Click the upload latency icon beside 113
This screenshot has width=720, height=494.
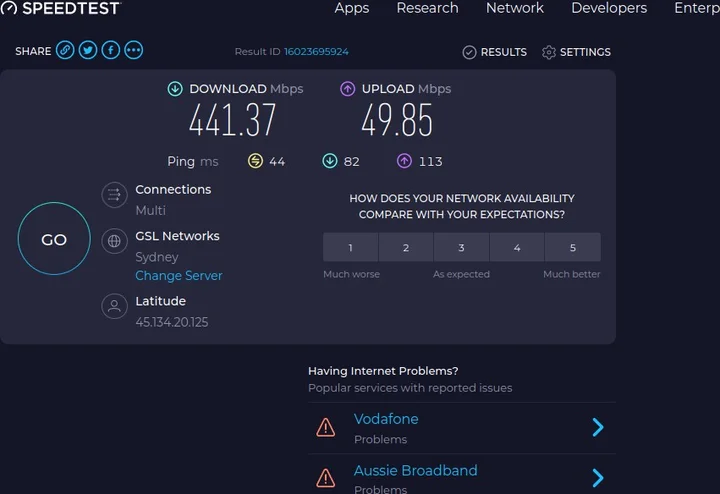404,161
